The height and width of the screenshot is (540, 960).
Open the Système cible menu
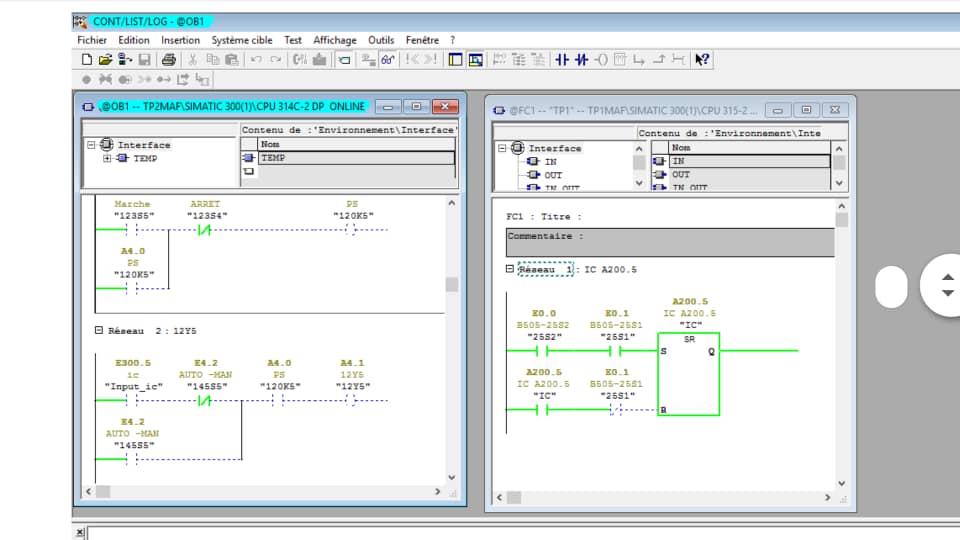(x=241, y=40)
